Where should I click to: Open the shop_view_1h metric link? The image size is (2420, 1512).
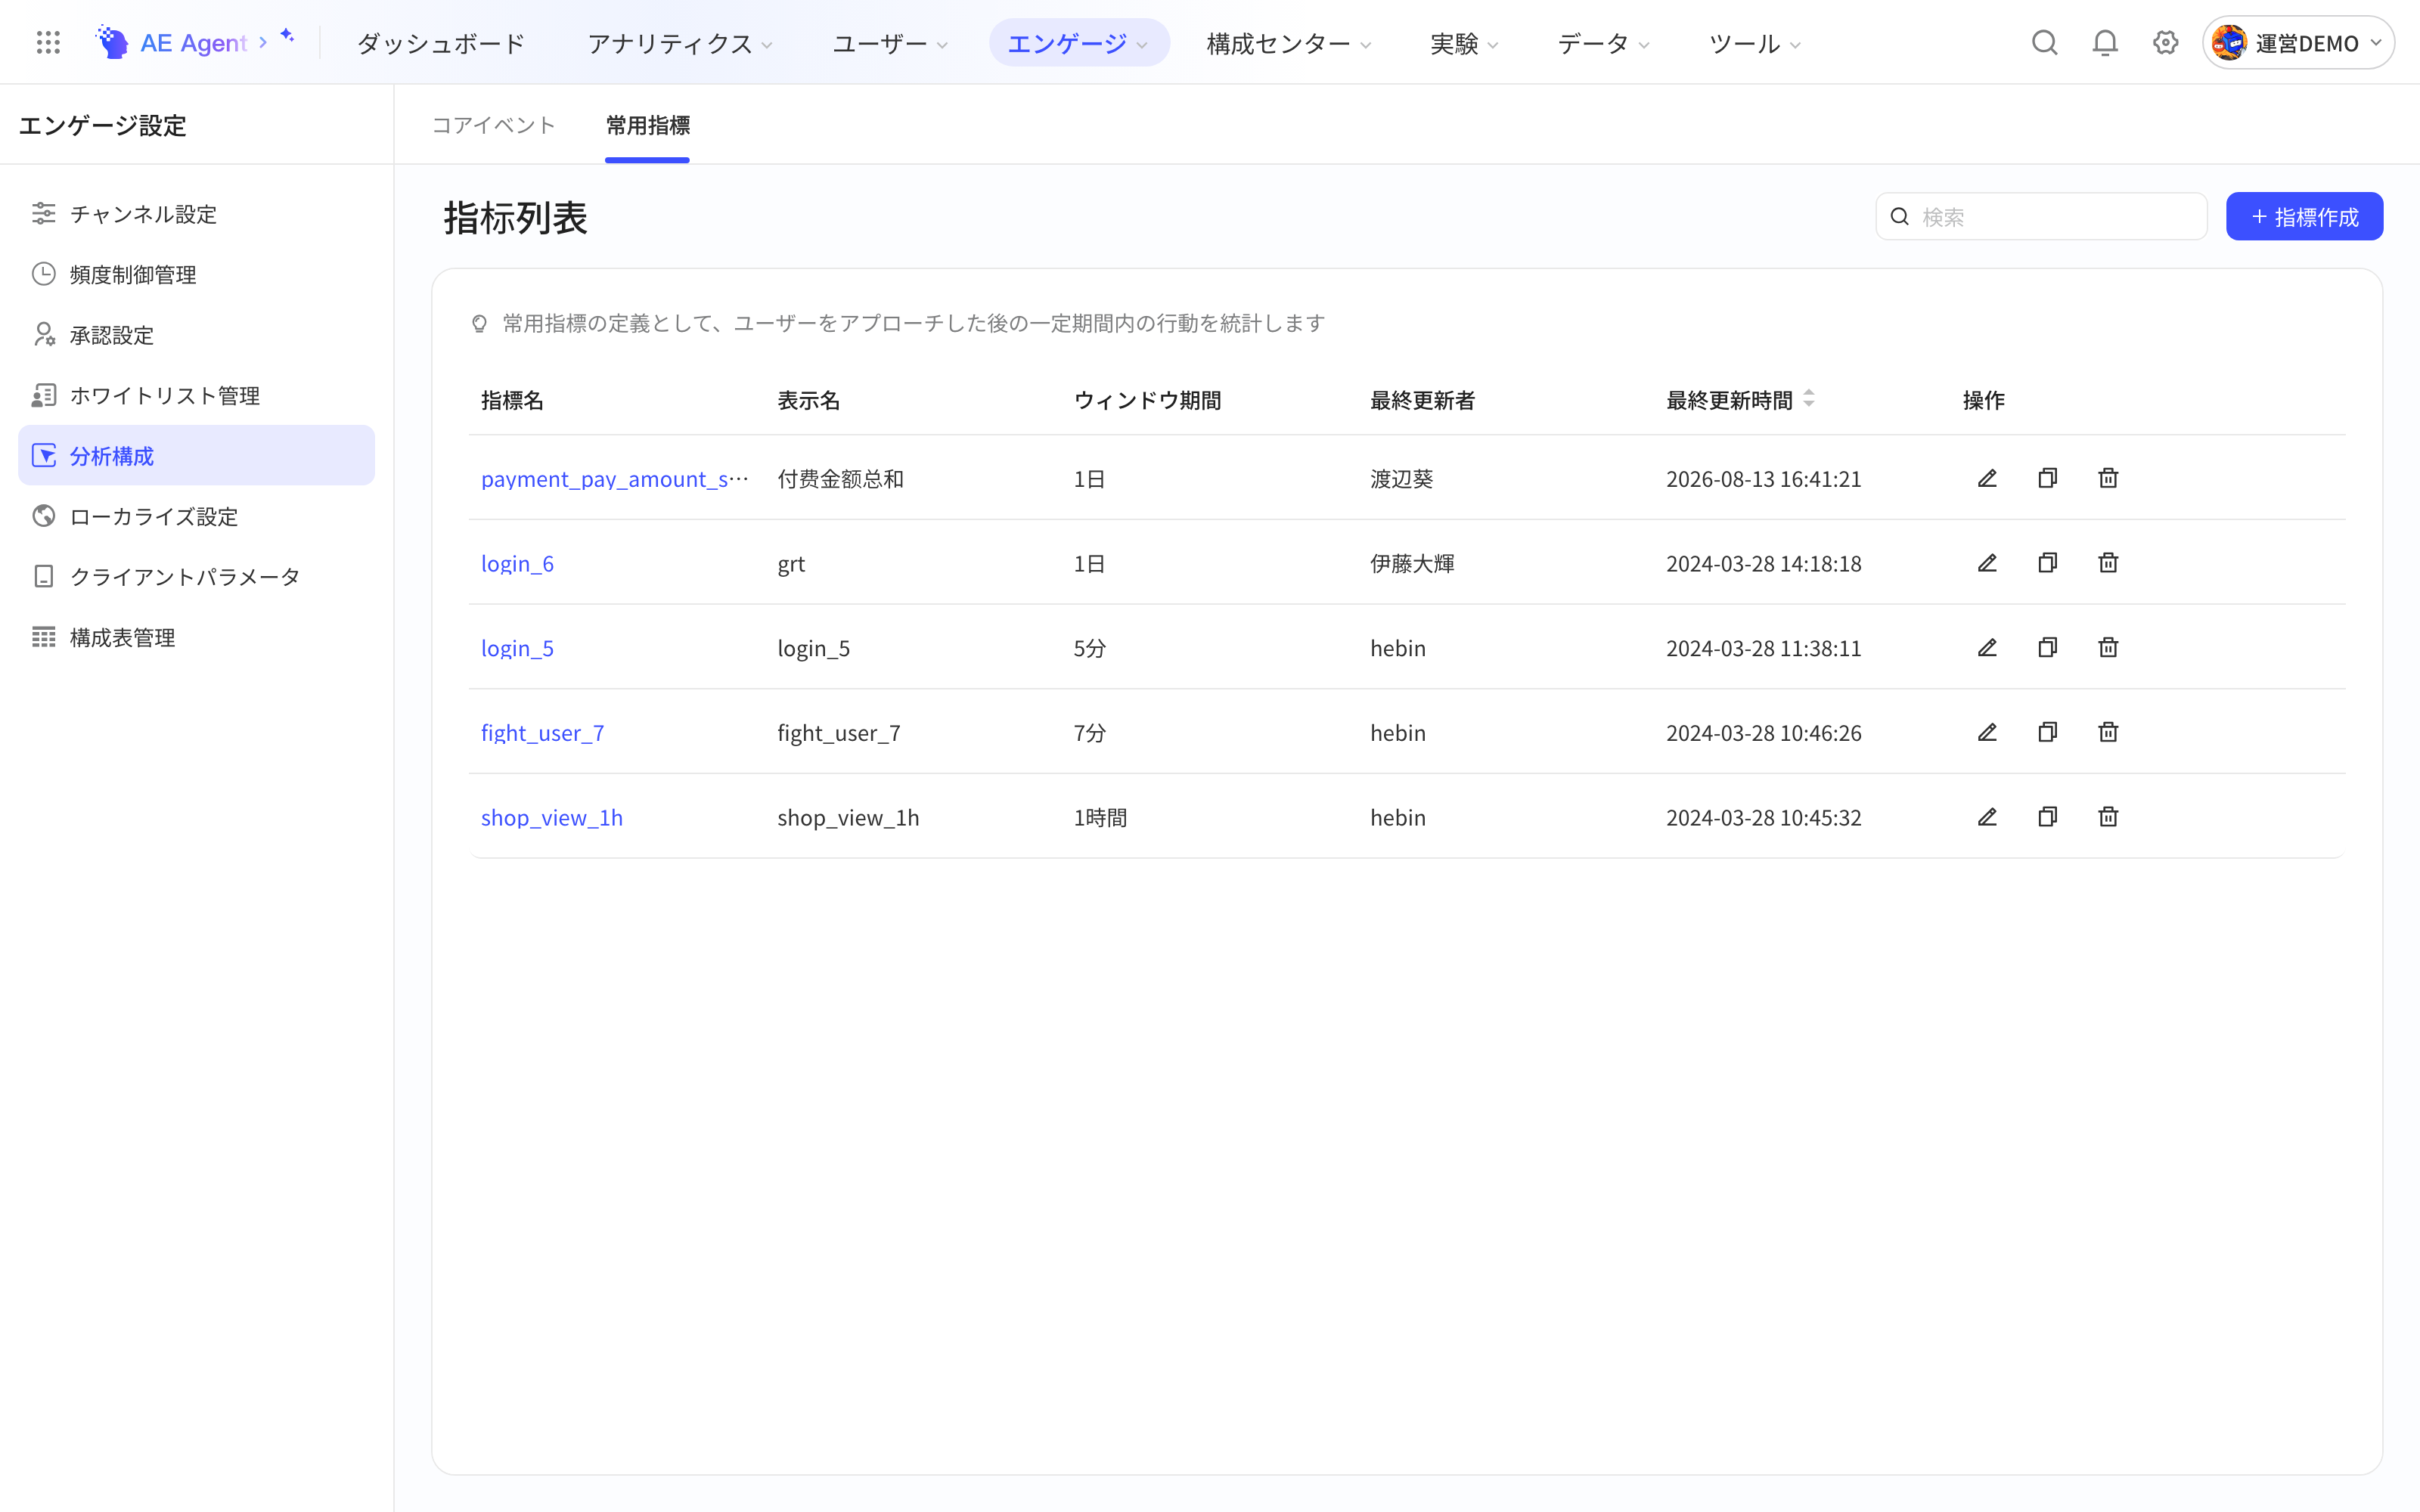point(552,817)
